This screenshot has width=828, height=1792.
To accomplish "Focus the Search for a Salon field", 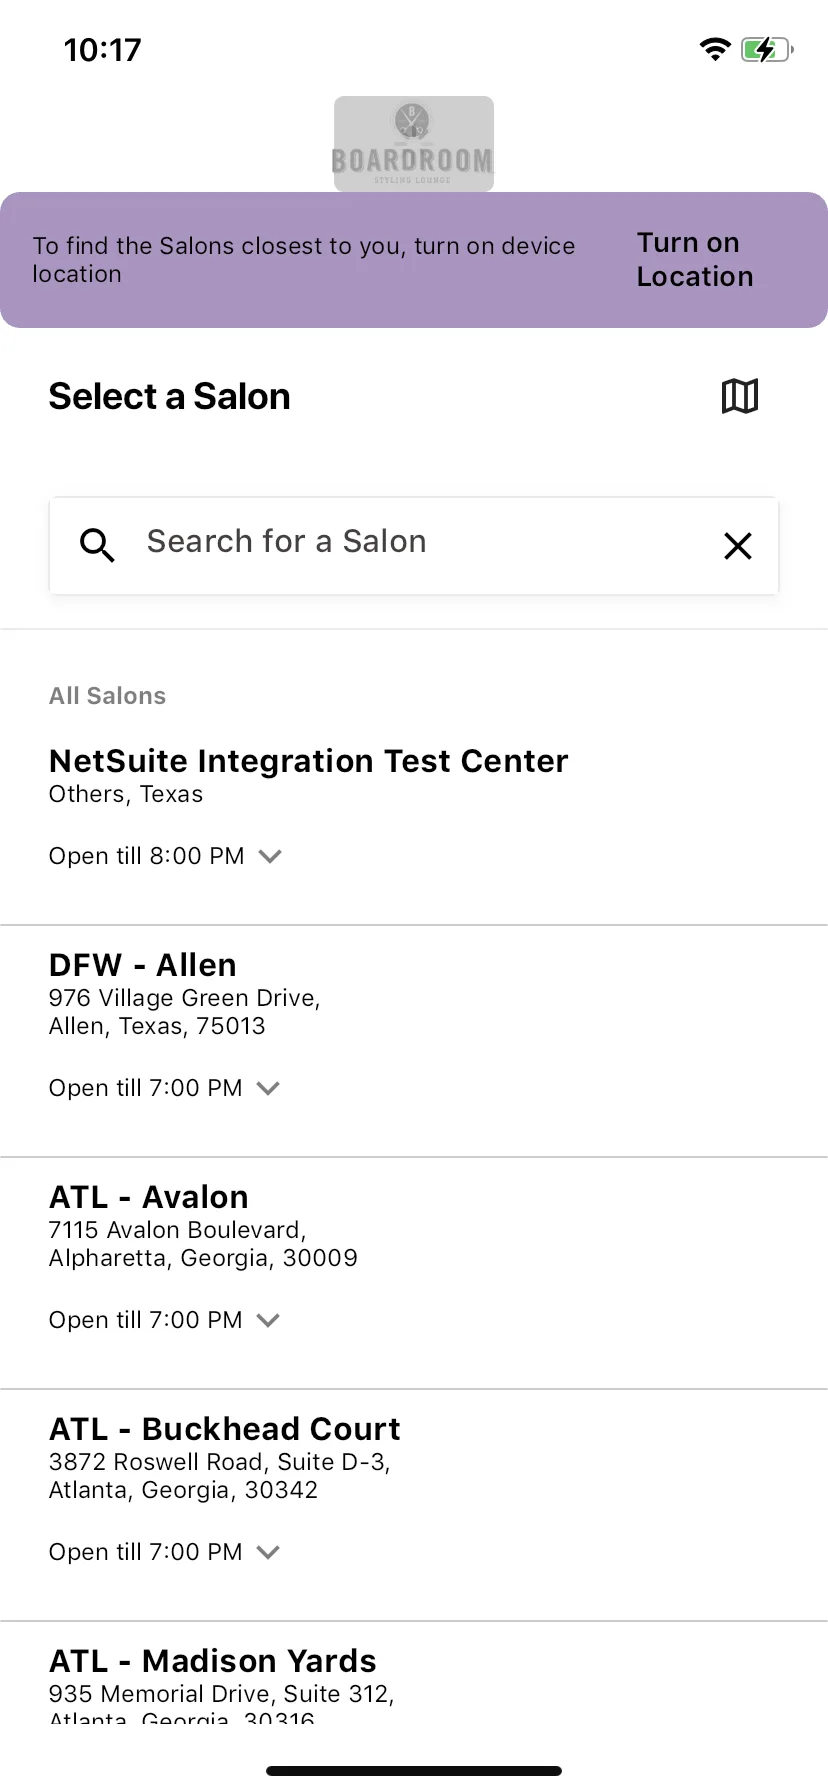I will [x=414, y=546].
